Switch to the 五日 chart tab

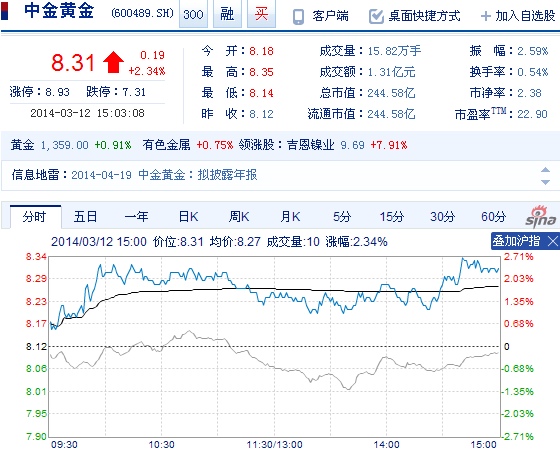tap(85, 217)
